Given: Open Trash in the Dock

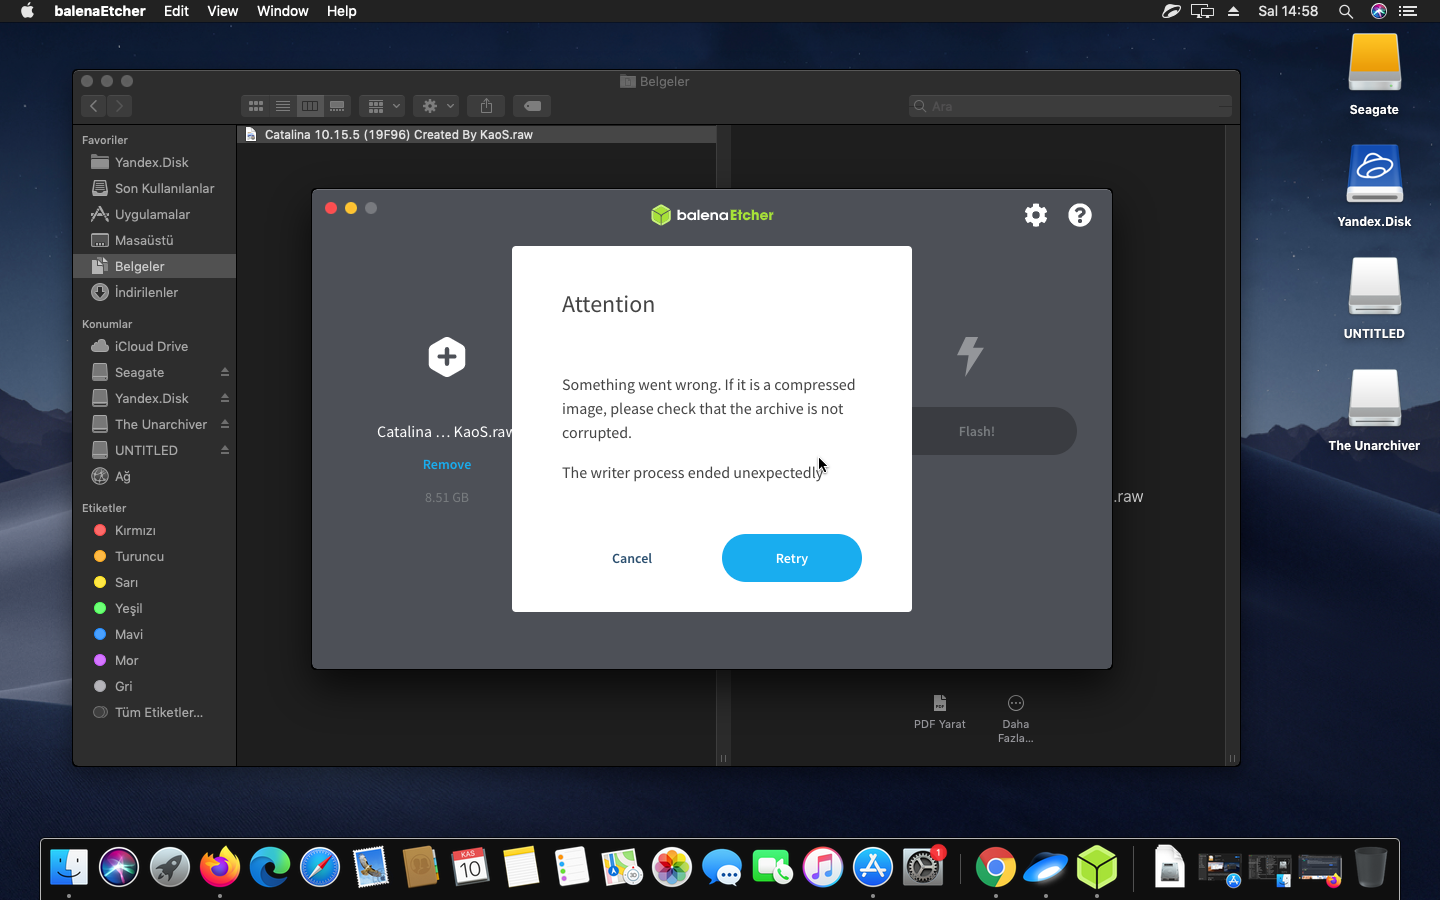Looking at the screenshot, I should [x=1370, y=867].
